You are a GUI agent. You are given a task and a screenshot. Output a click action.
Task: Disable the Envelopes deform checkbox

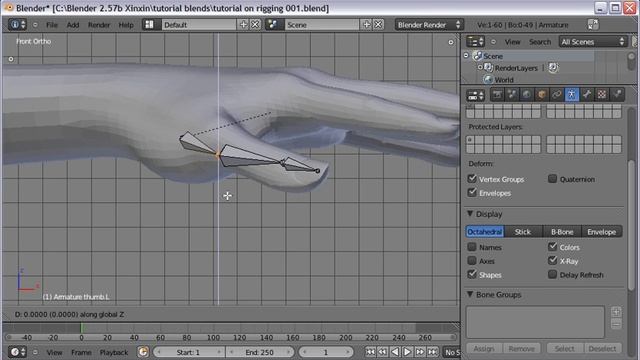[472, 192]
